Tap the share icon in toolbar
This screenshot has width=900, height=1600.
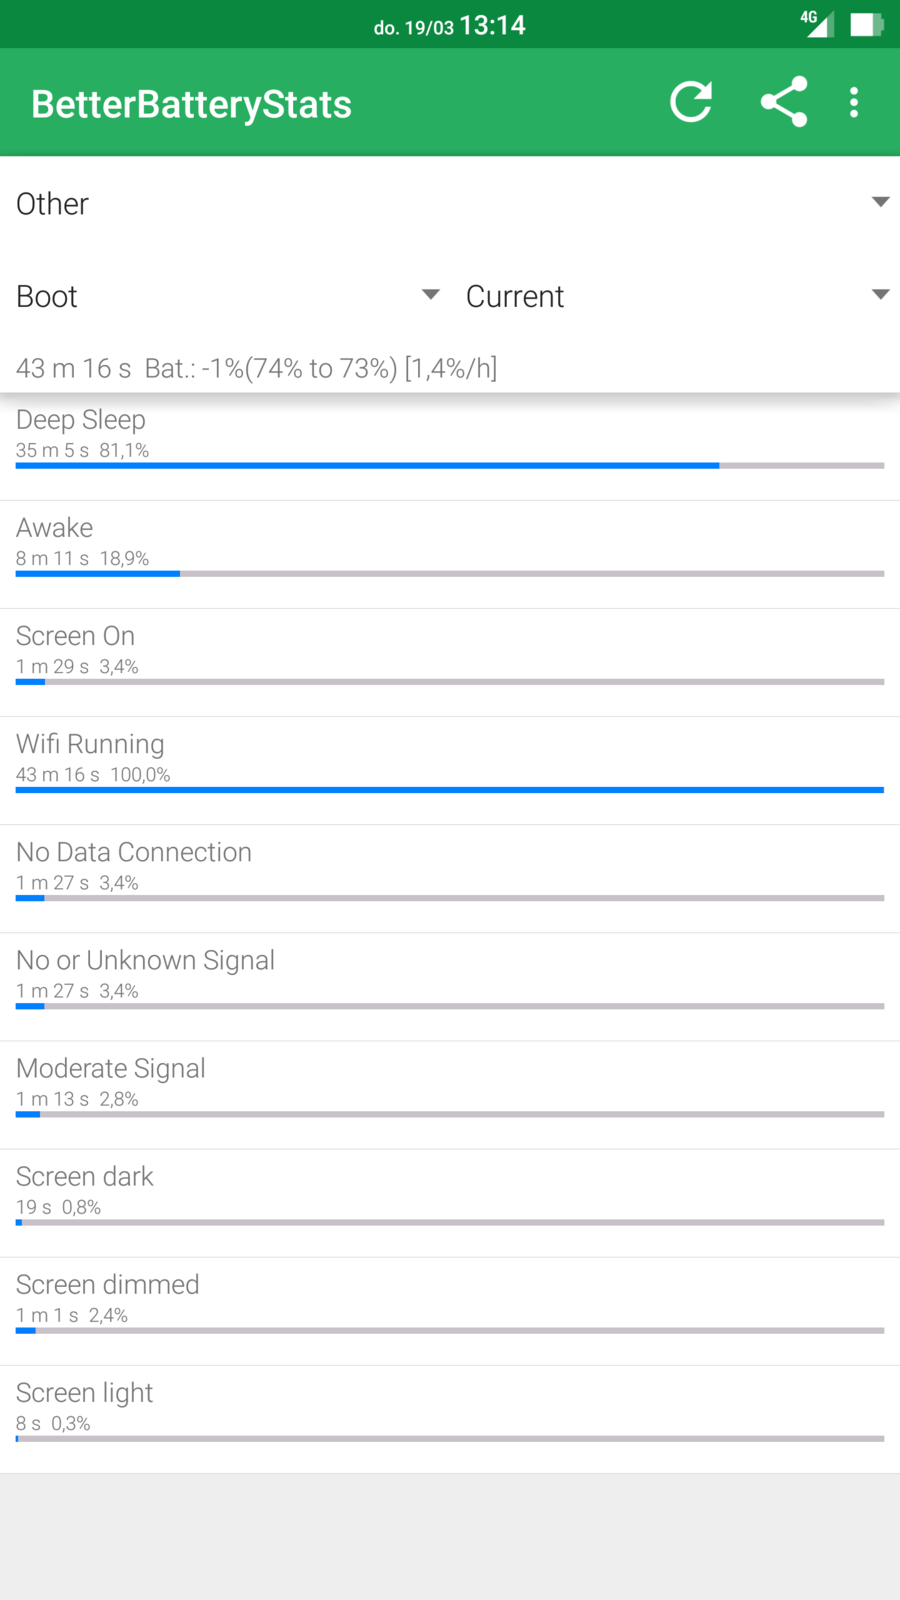tap(784, 102)
